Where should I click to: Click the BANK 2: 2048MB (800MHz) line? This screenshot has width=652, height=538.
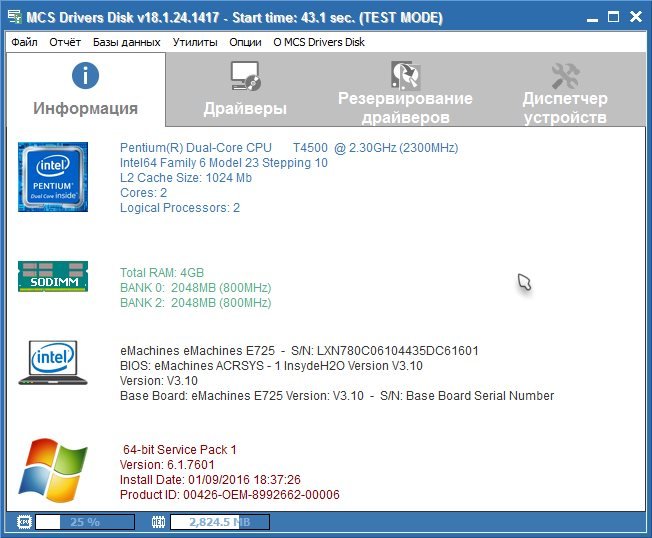[x=196, y=302]
